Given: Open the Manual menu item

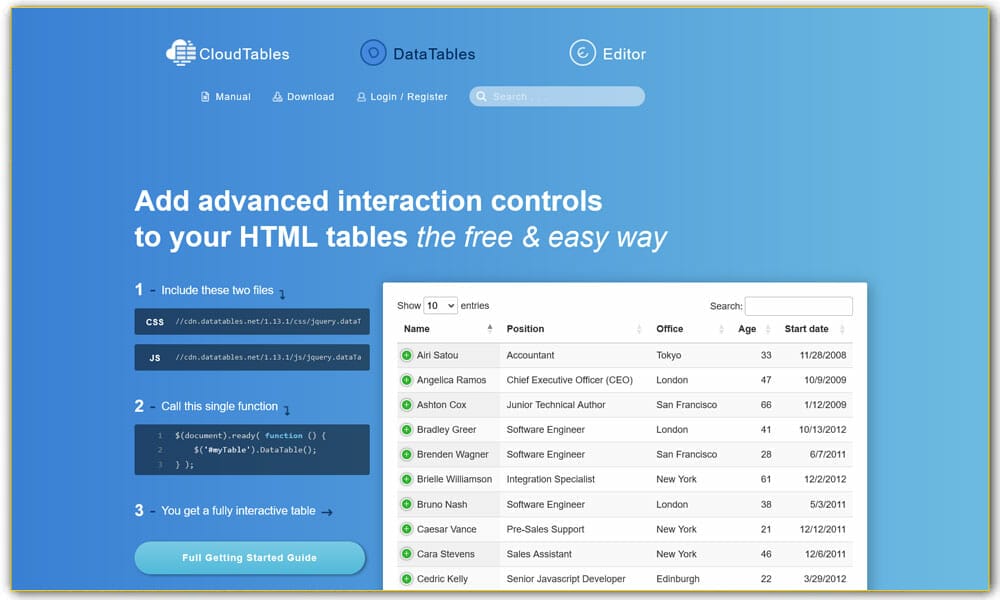Looking at the screenshot, I should tap(225, 97).
